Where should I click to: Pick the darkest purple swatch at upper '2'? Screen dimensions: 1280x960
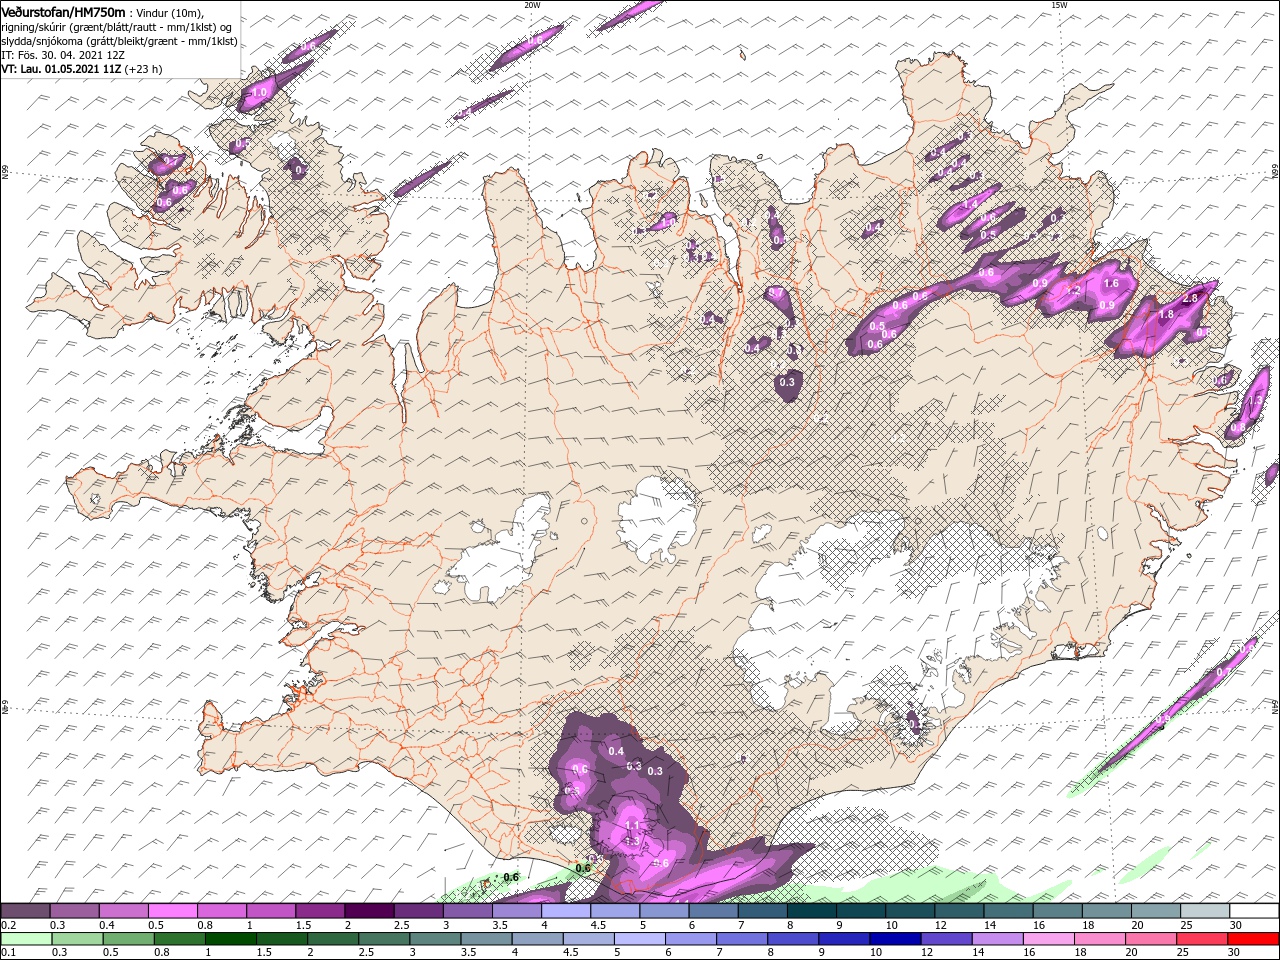[368, 911]
